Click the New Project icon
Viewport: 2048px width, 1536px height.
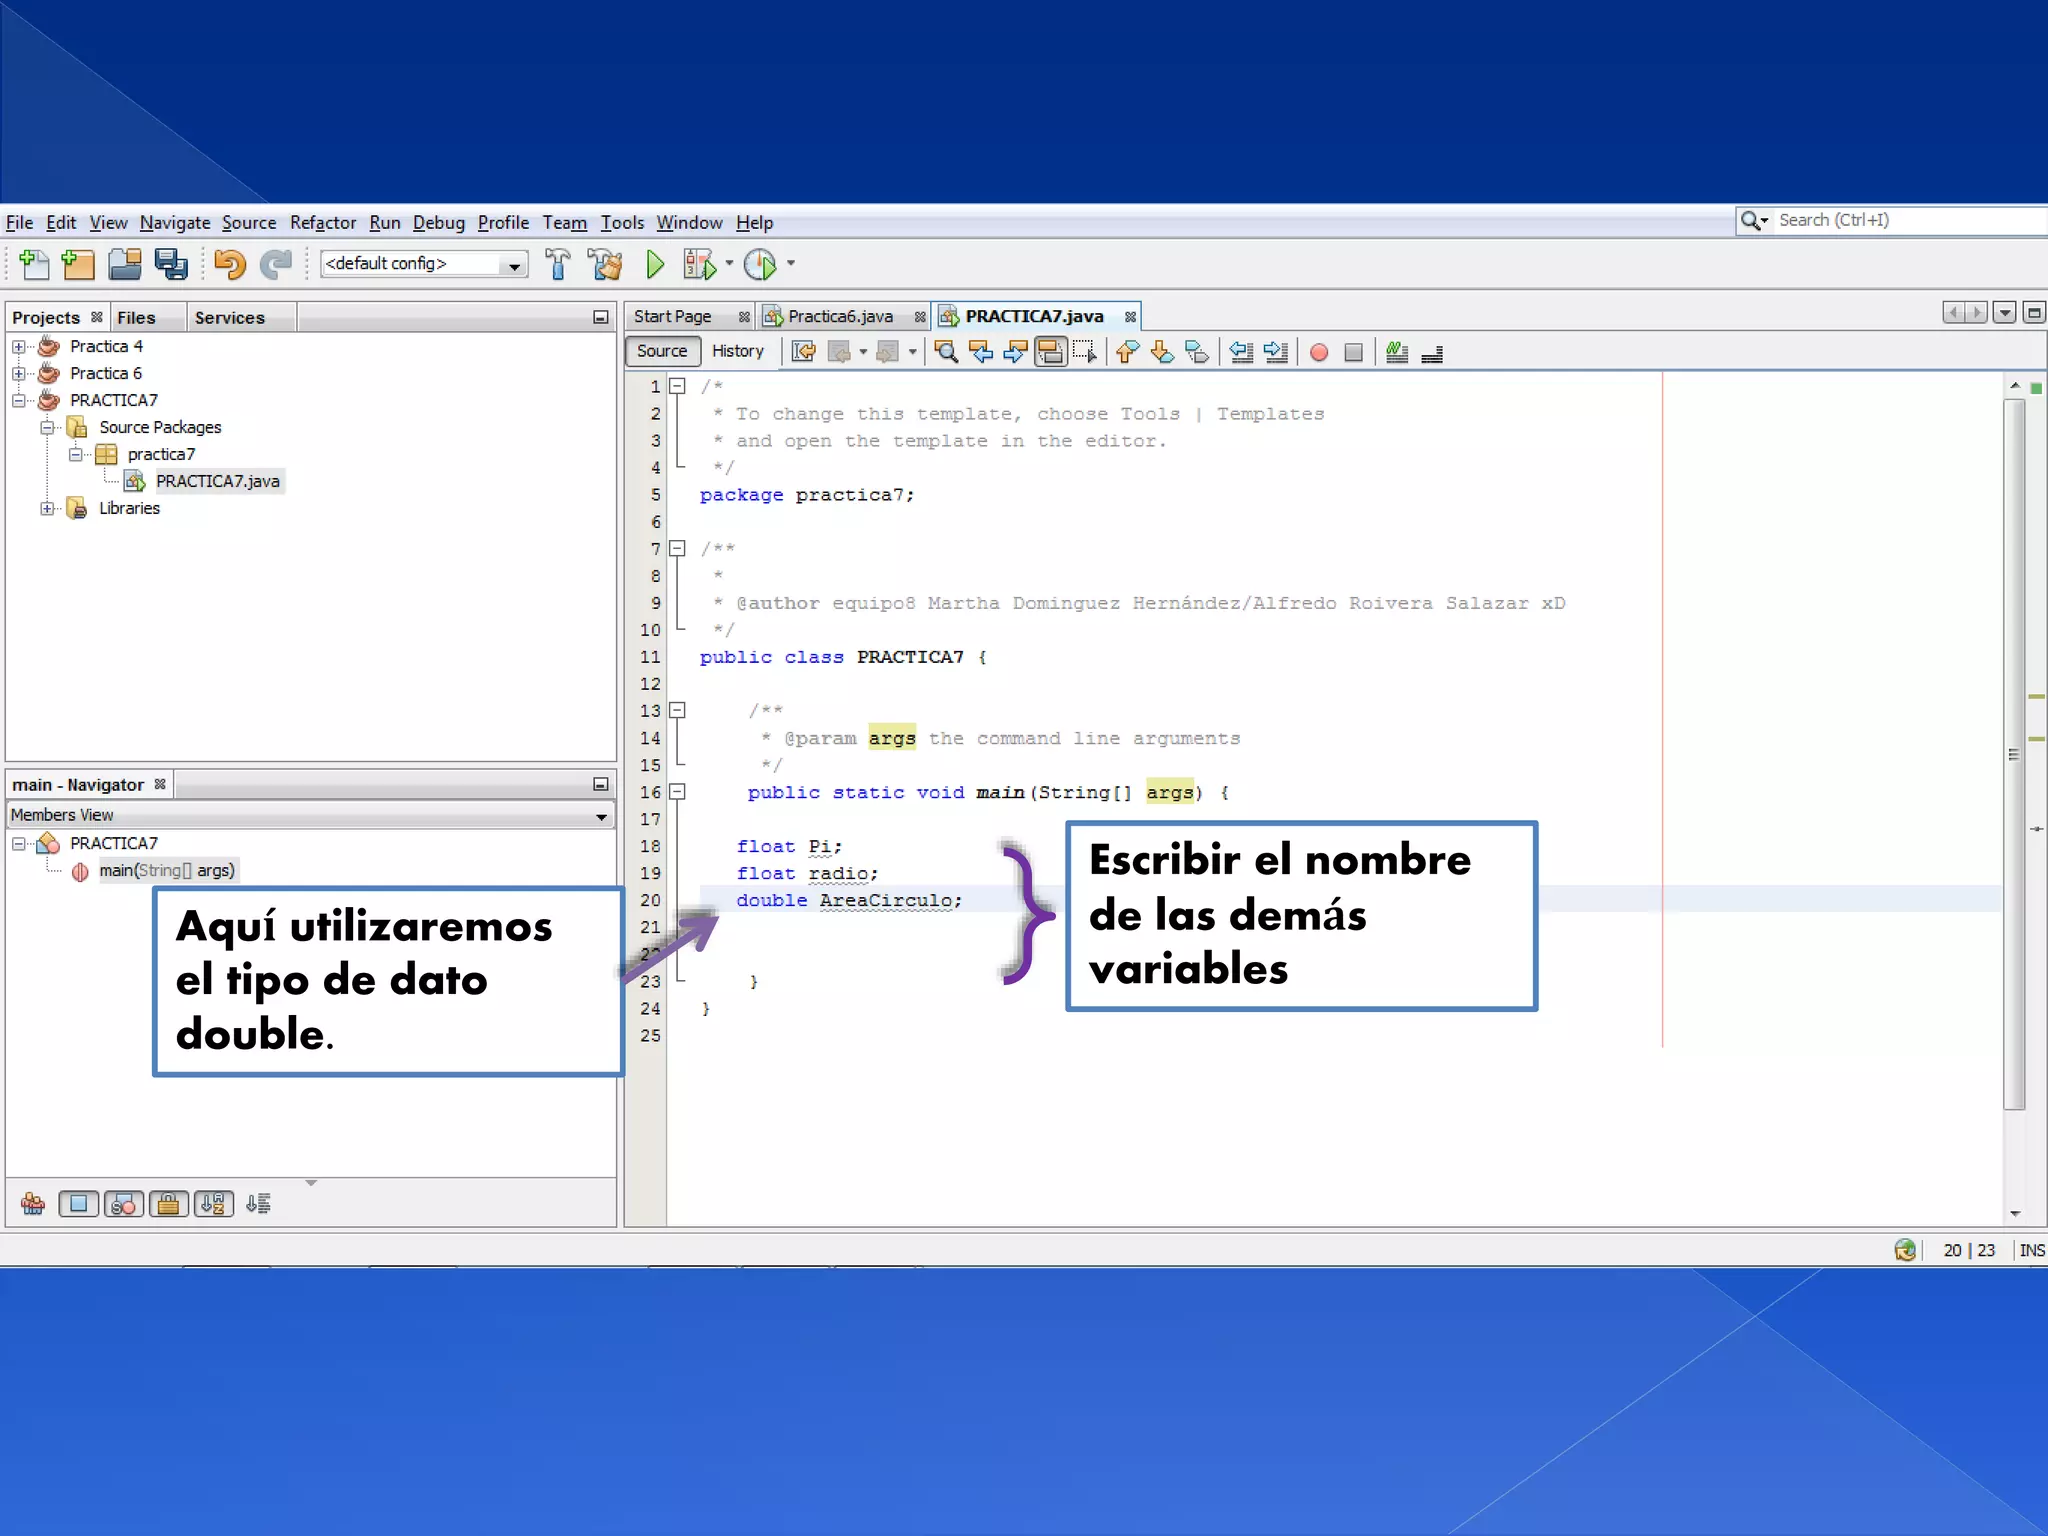[78, 264]
